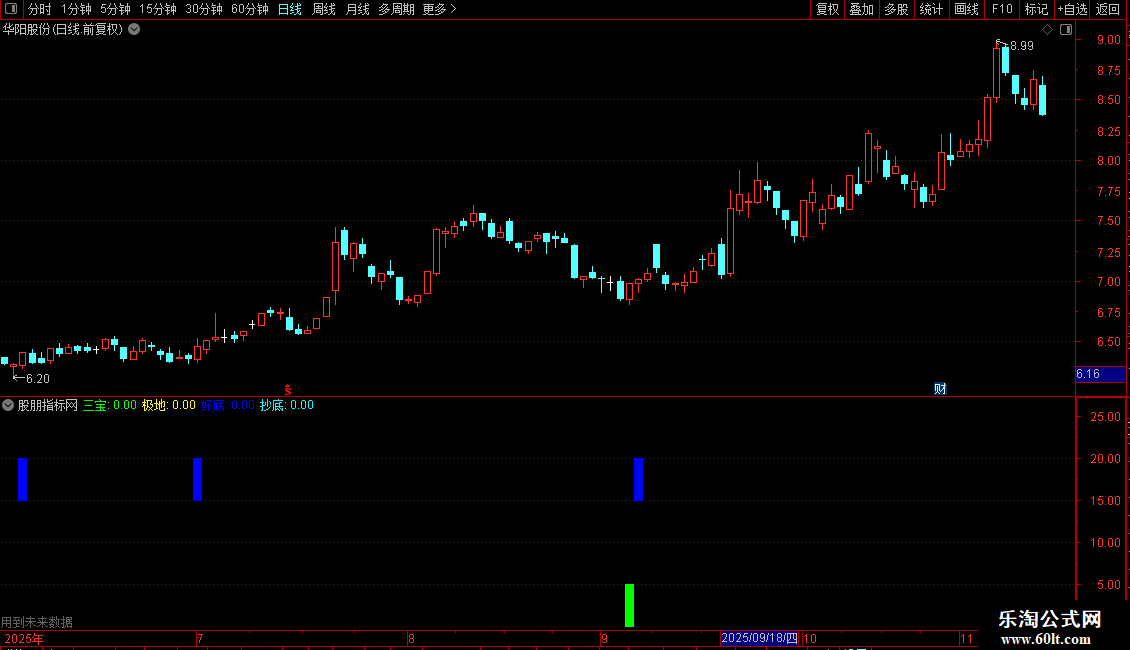The width and height of the screenshot is (1130, 650).
Task: Click the 8.99 high price label
Action: (1021, 45)
